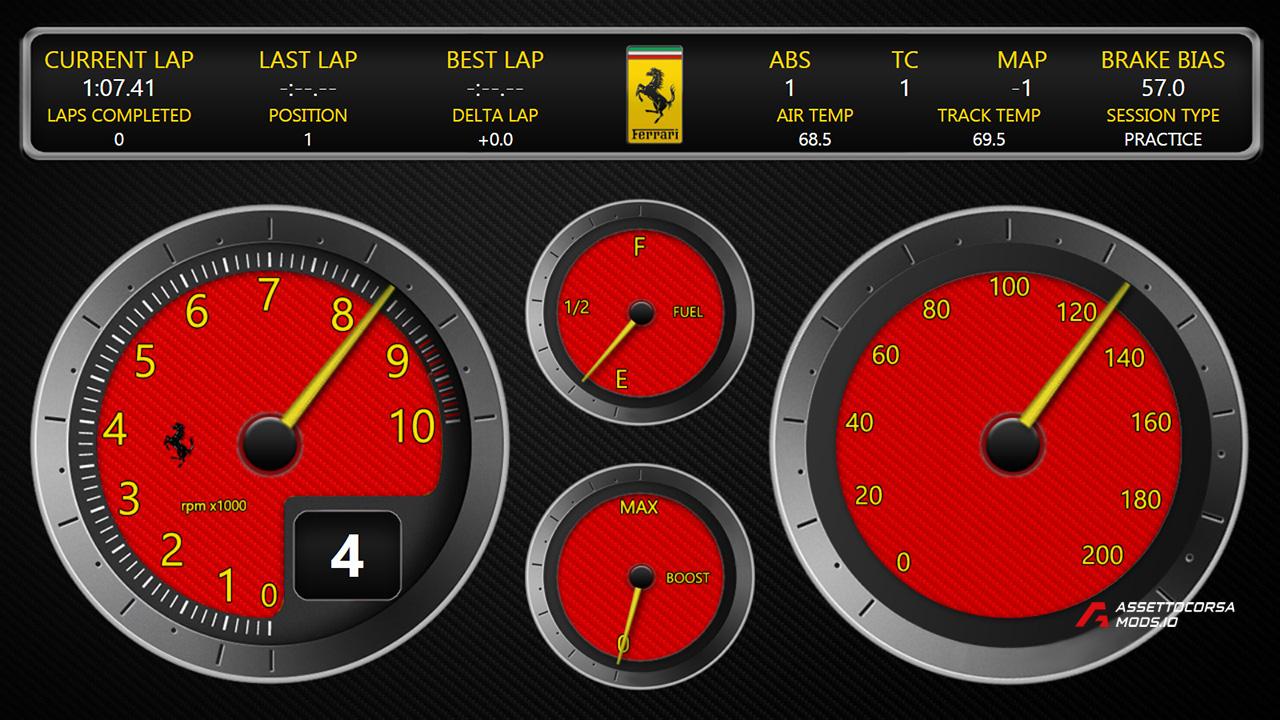Click the 5 mark on tachometer

[145, 362]
